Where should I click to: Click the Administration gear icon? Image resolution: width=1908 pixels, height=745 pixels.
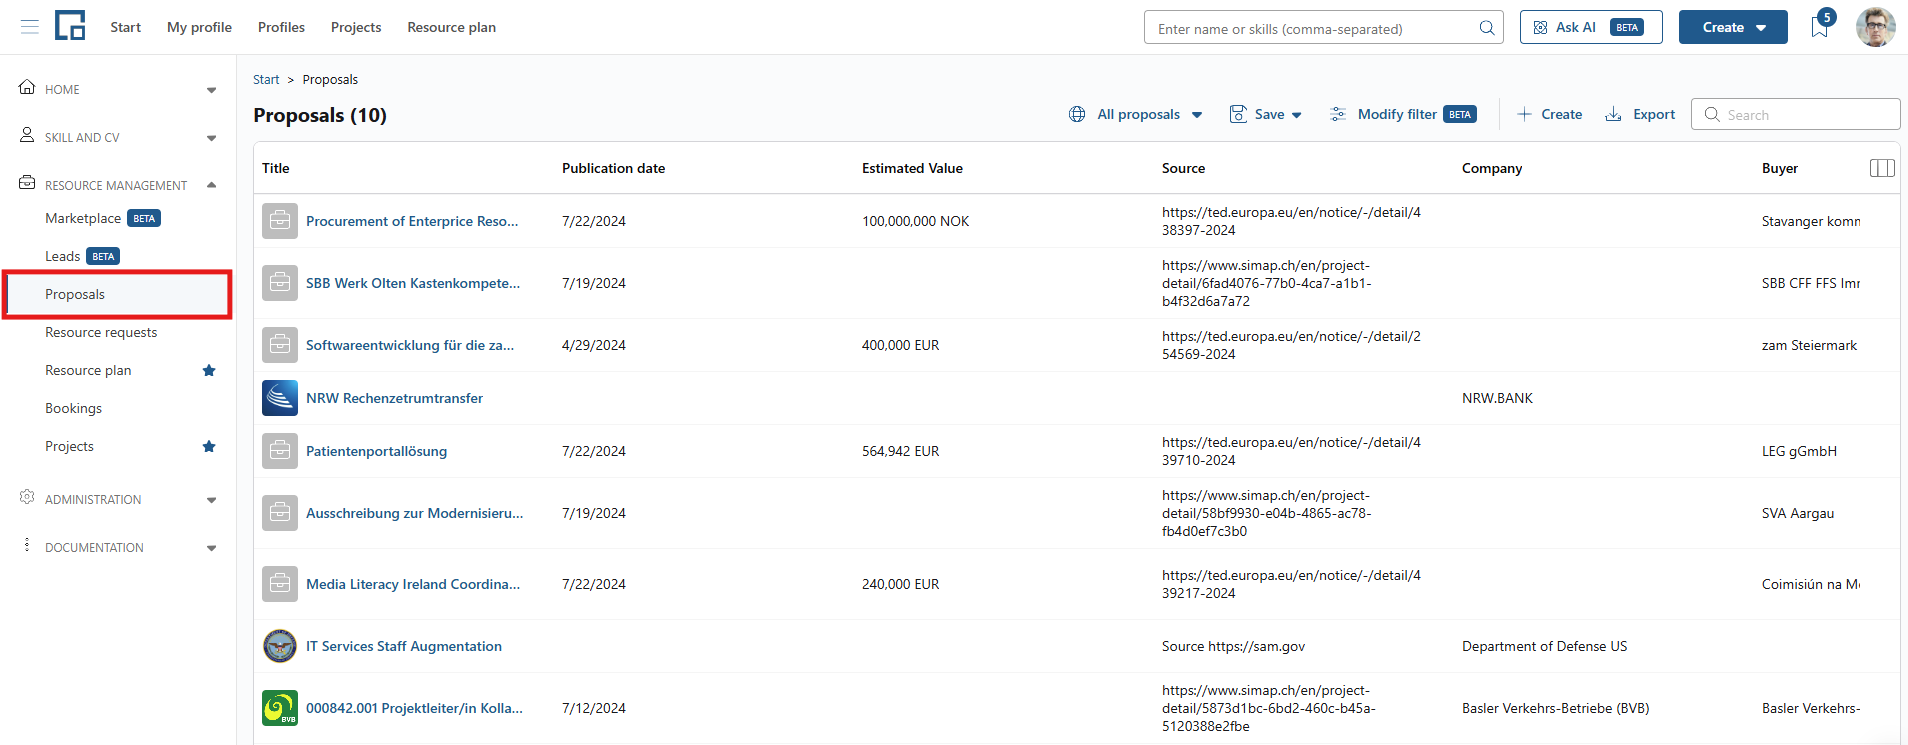pyautogui.click(x=27, y=497)
